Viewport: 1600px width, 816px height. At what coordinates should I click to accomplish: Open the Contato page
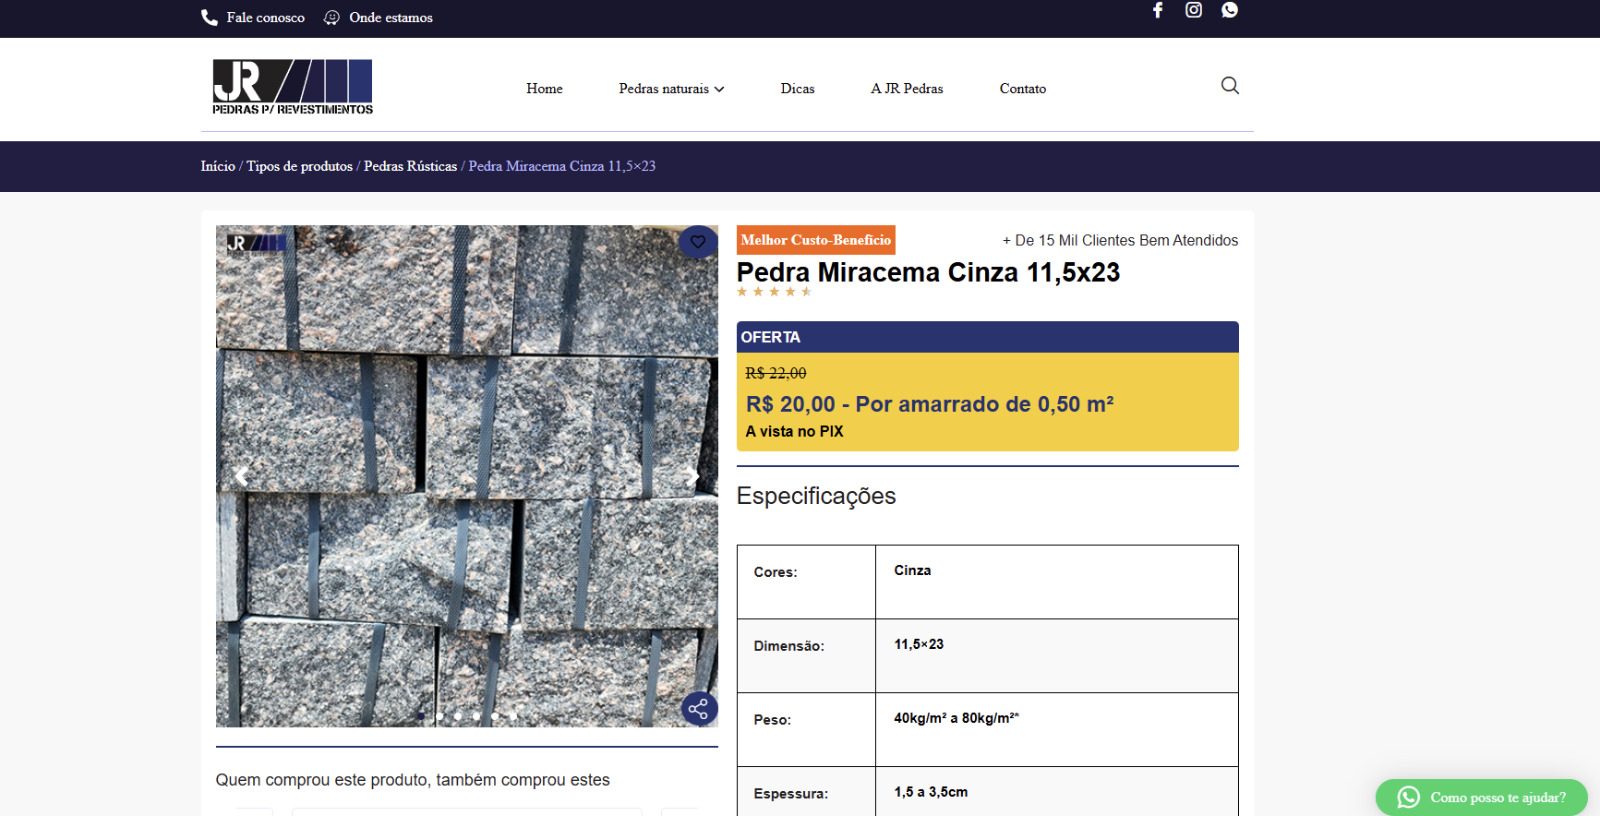[1022, 89]
